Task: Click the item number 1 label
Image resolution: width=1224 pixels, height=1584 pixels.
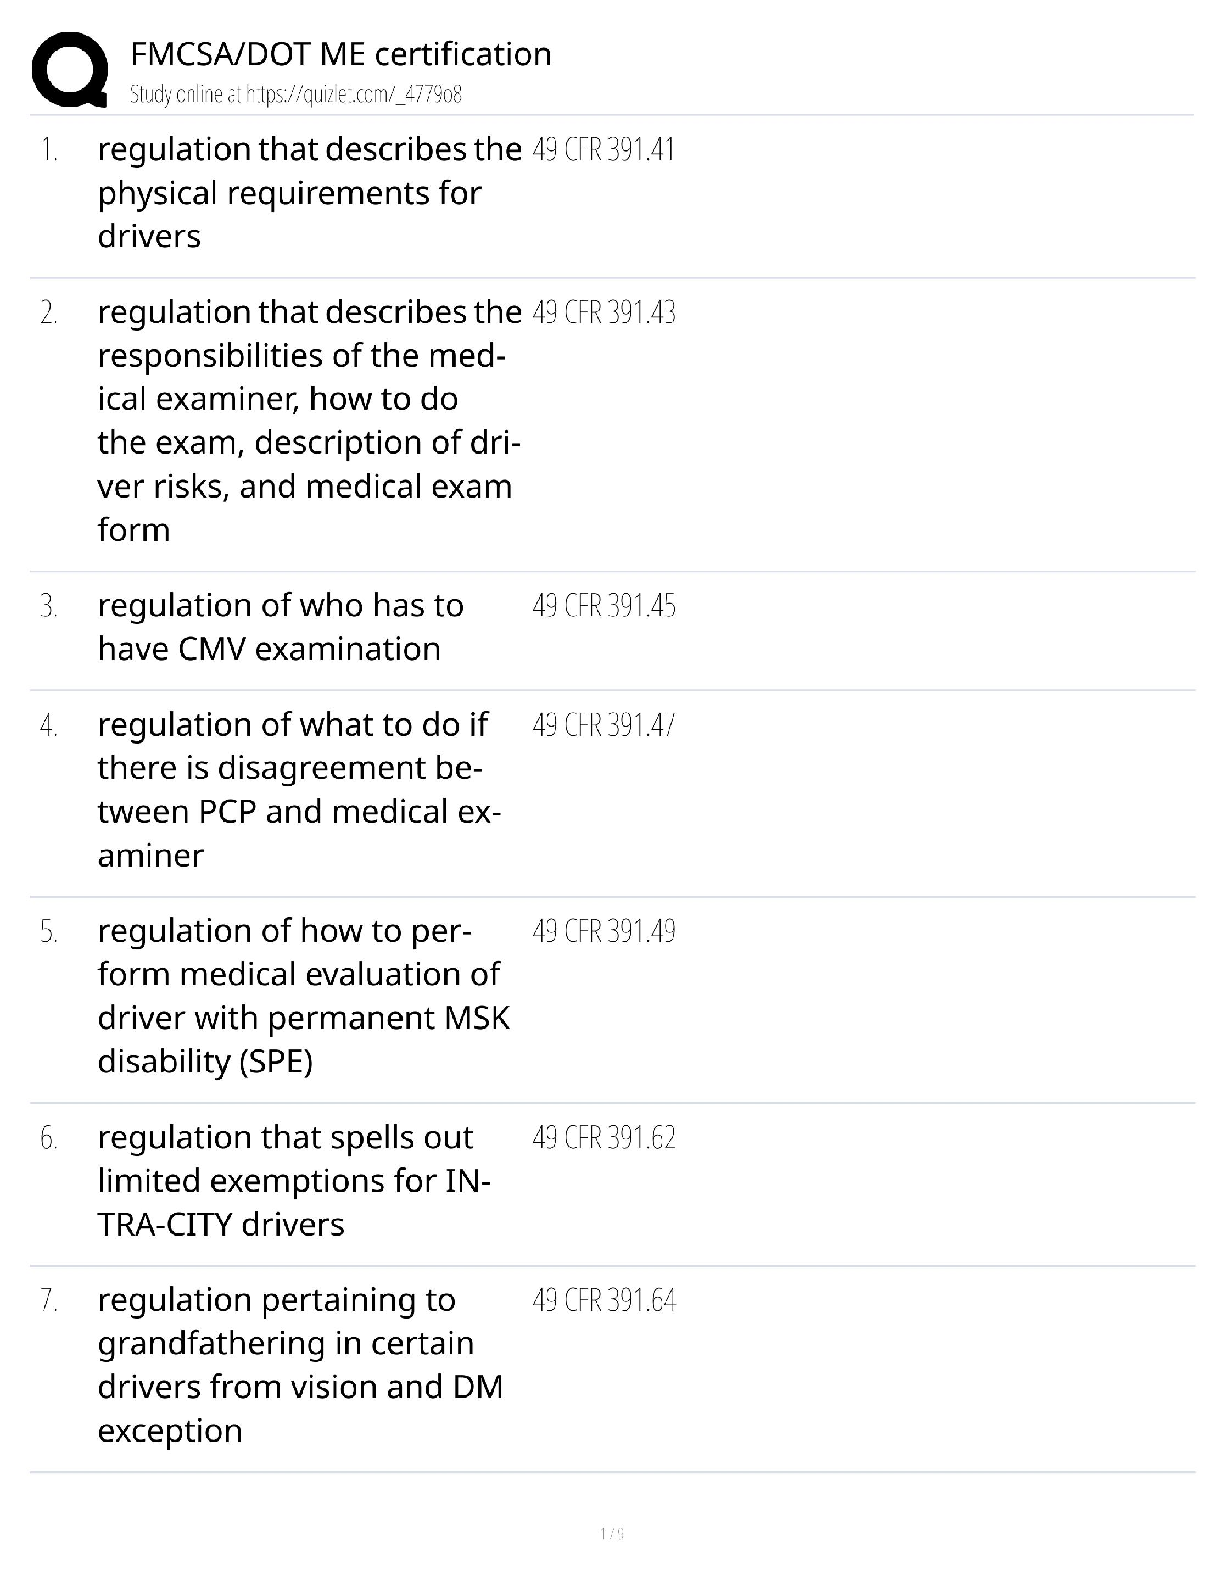Action: [x=49, y=150]
